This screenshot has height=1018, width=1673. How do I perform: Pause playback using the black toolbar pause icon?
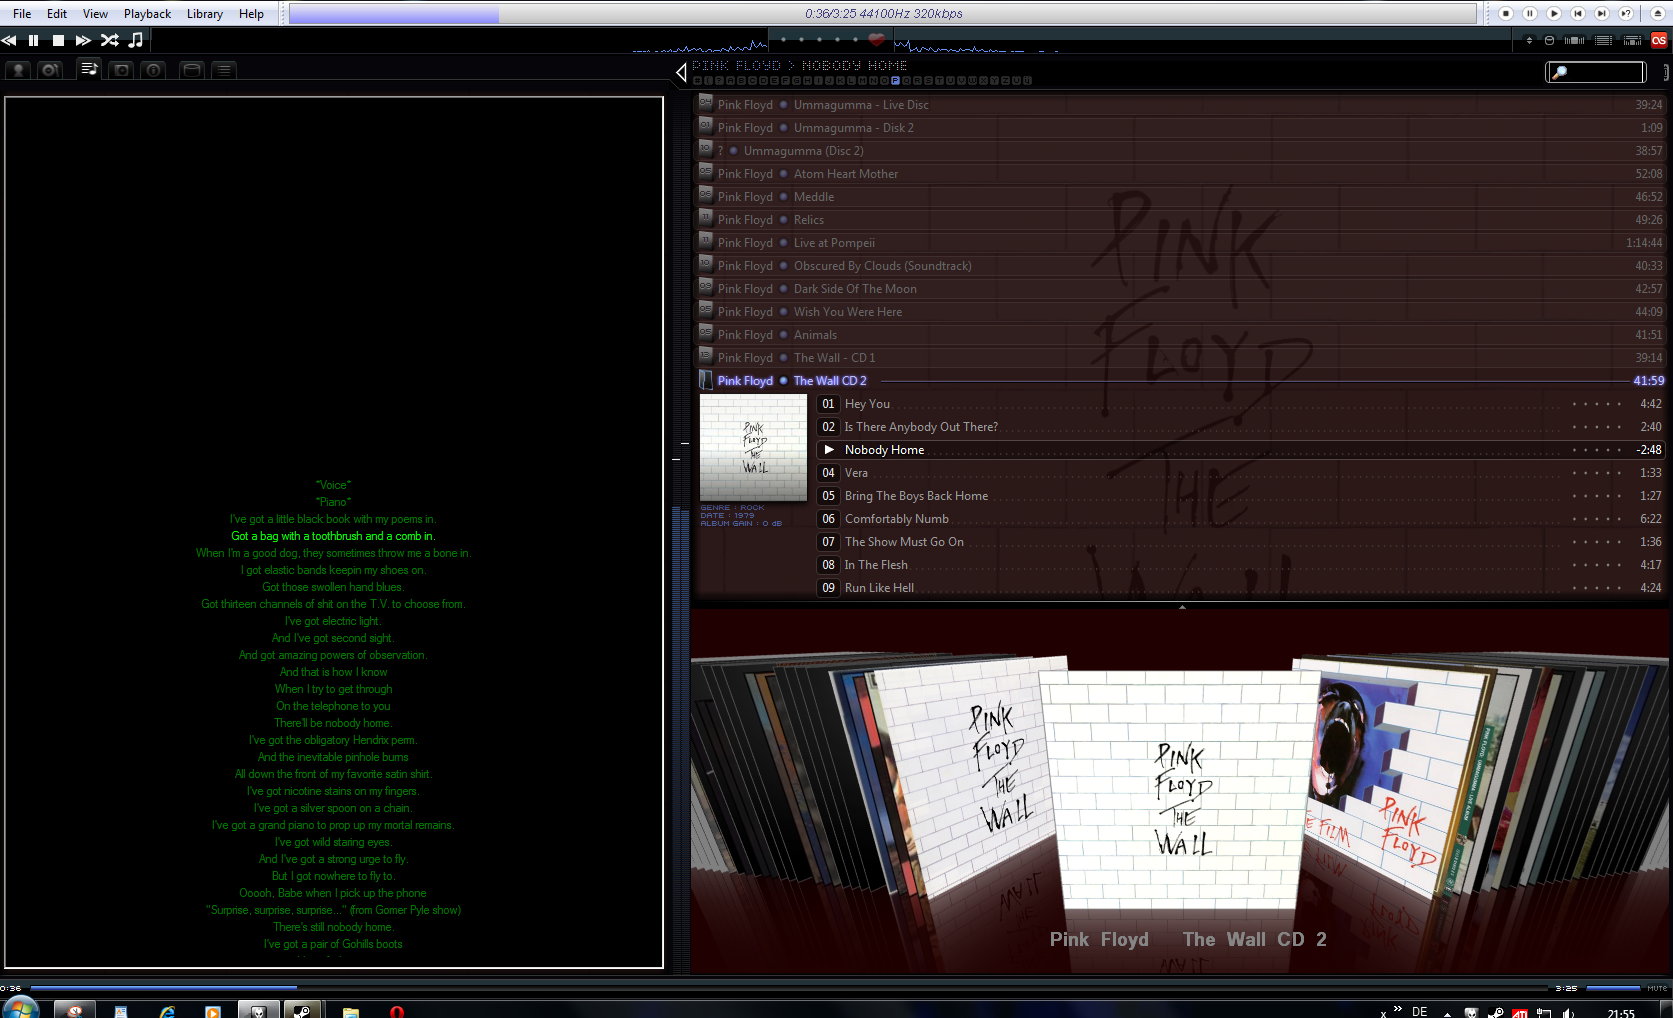pos(33,40)
